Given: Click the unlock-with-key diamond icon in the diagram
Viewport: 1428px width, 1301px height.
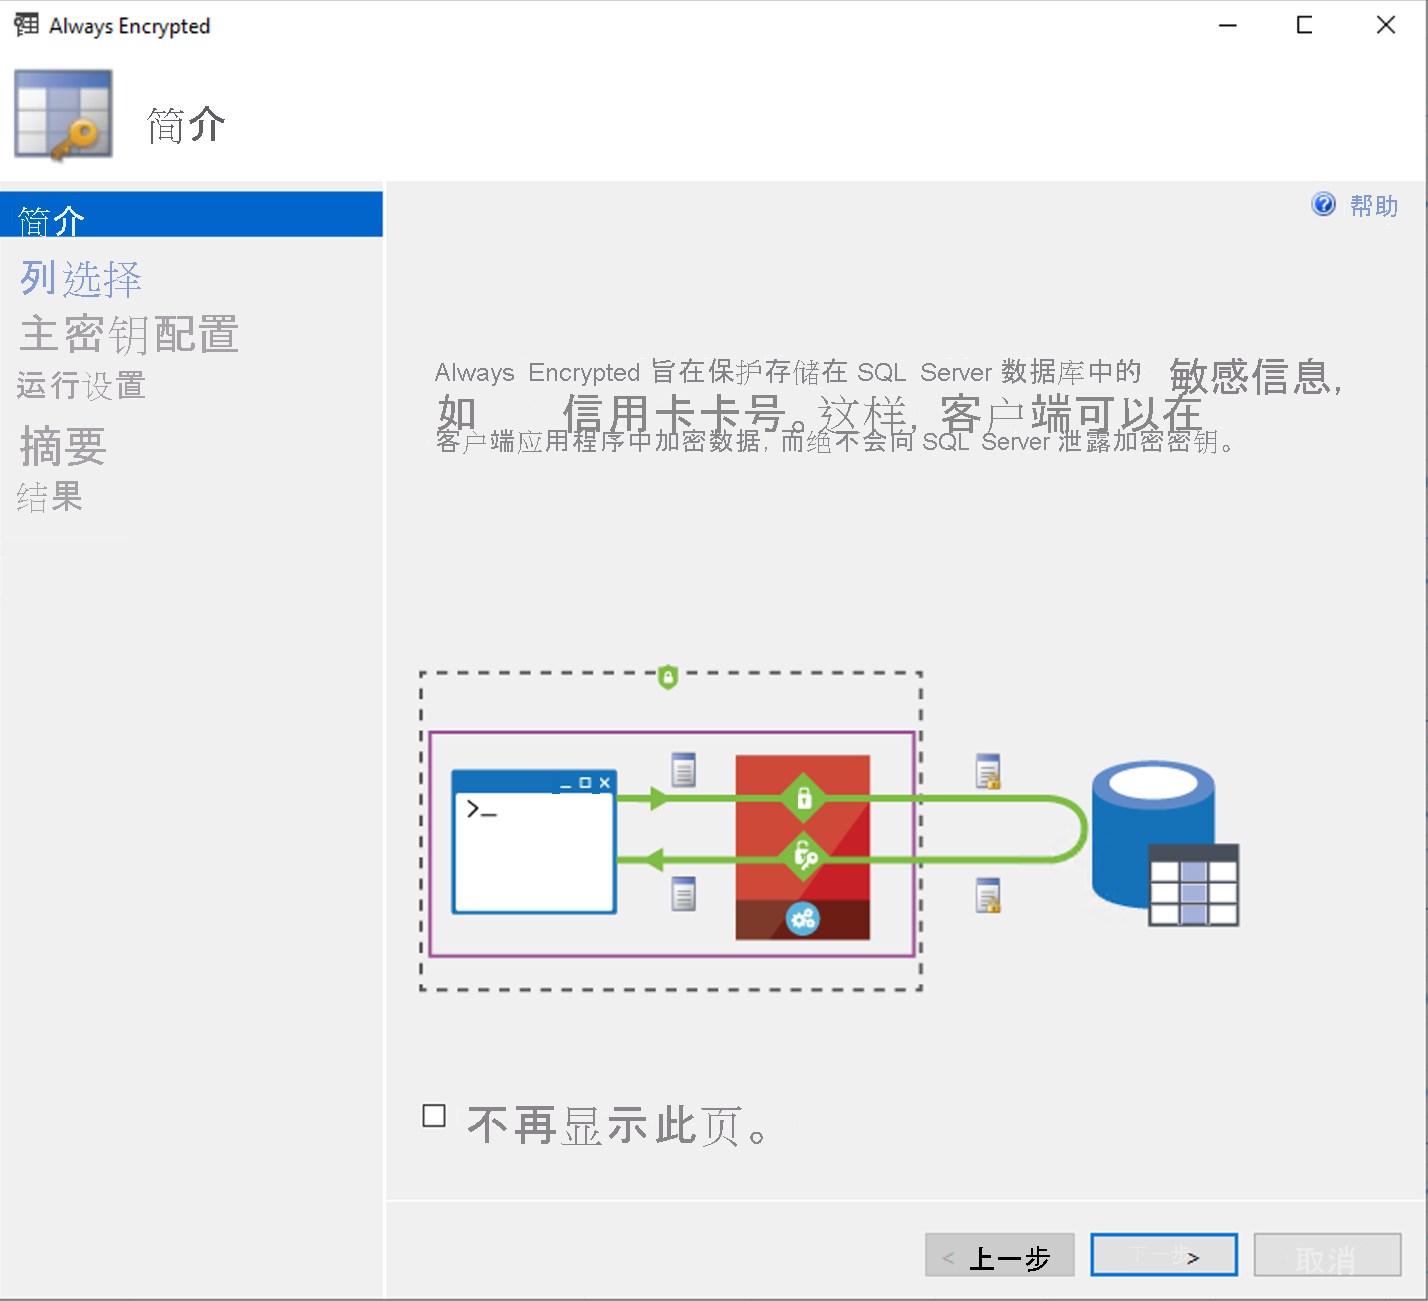Looking at the screenshot, I should click(x=802, y=858).
